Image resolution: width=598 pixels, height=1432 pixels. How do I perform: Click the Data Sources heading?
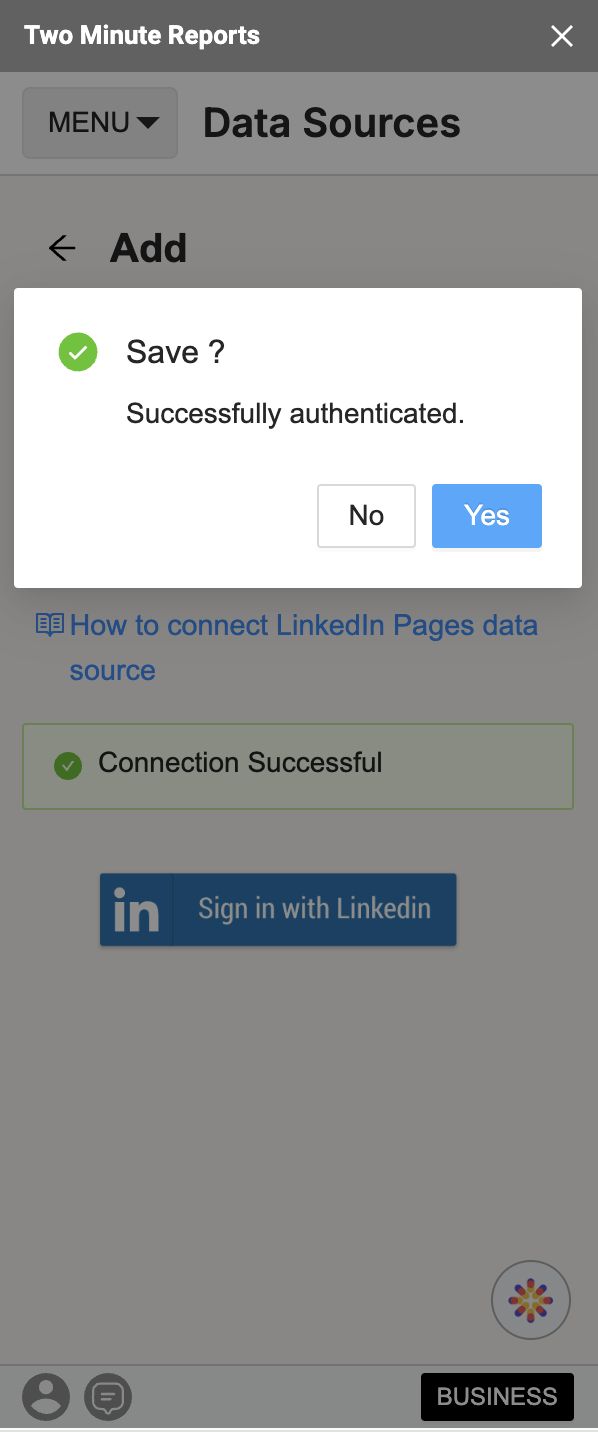point(331,122)
